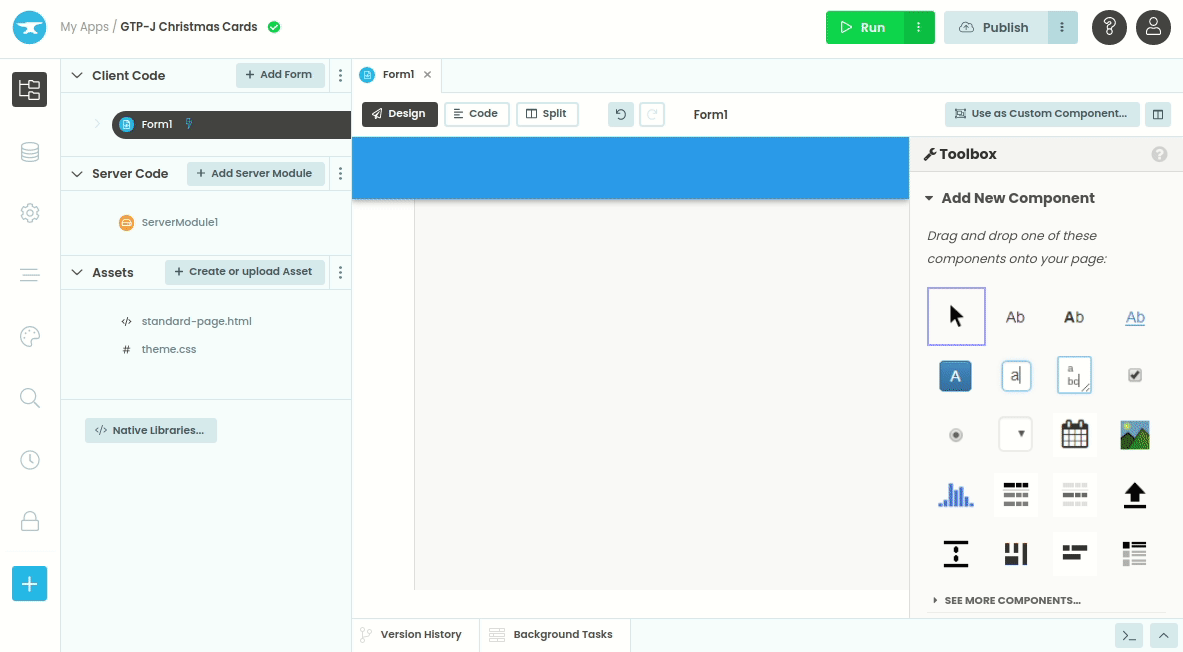Open Publish button dropdown options
Viewport: 1183px width, 652px height.
pos(1062,28)
